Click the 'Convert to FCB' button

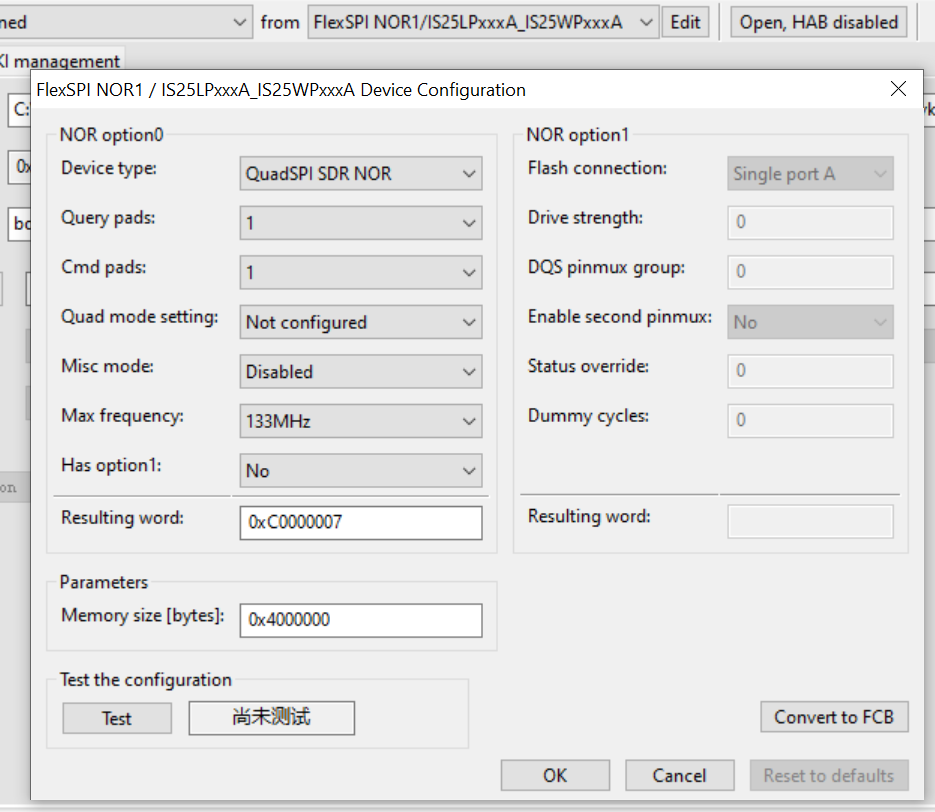[834, 717]
